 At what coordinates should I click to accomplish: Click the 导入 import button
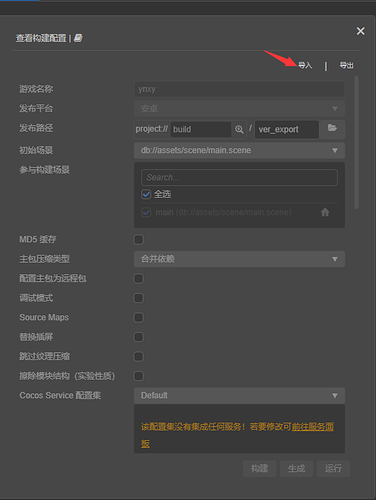tap(305, 65)
